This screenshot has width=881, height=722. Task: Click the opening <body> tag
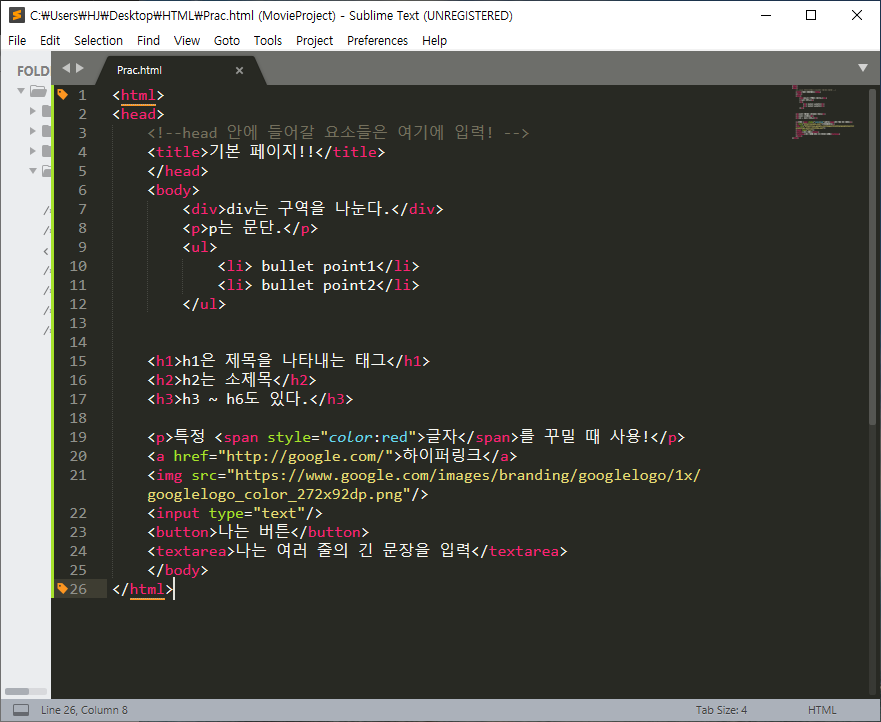coord(174,190)
